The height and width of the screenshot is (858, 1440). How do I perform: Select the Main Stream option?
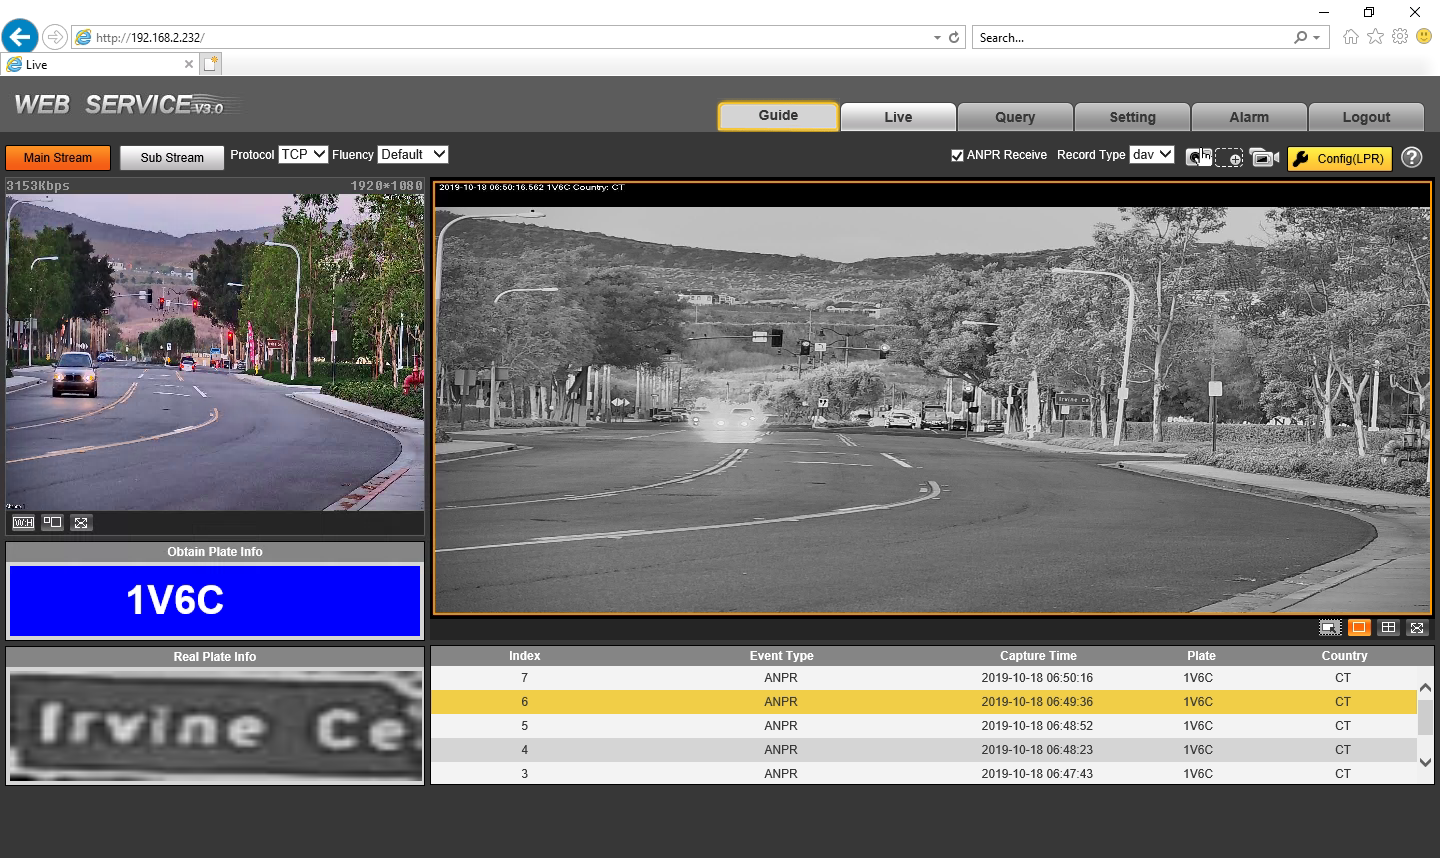click(58, 157)
